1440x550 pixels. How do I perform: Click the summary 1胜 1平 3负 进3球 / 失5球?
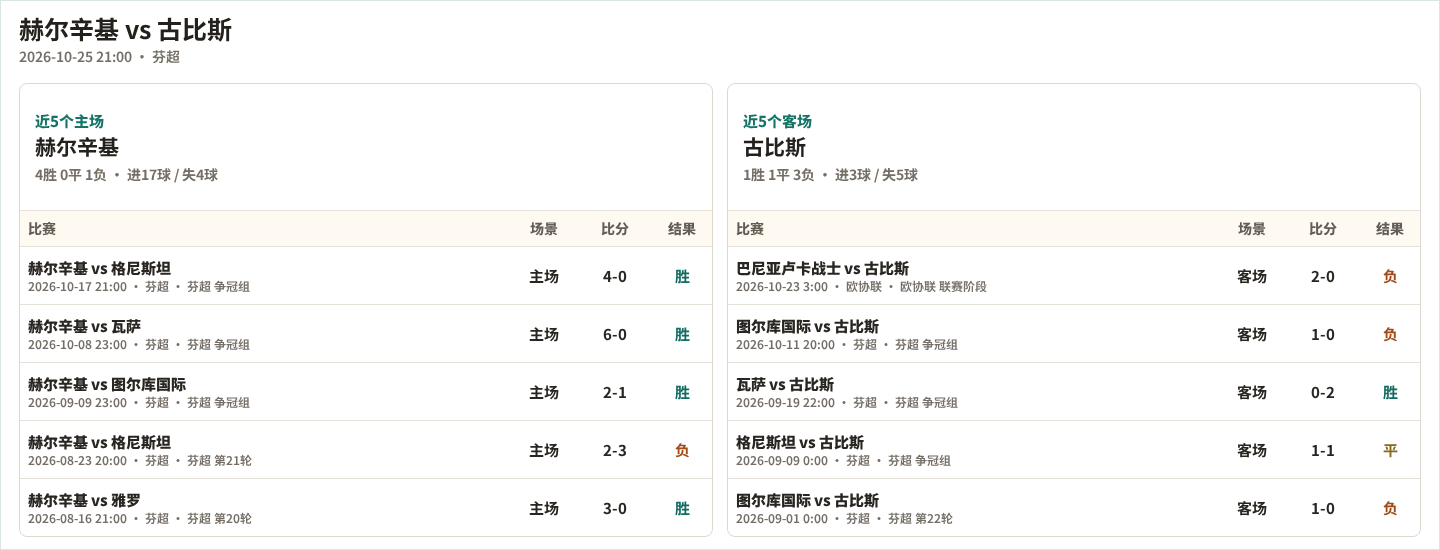[x=830, y=175]
